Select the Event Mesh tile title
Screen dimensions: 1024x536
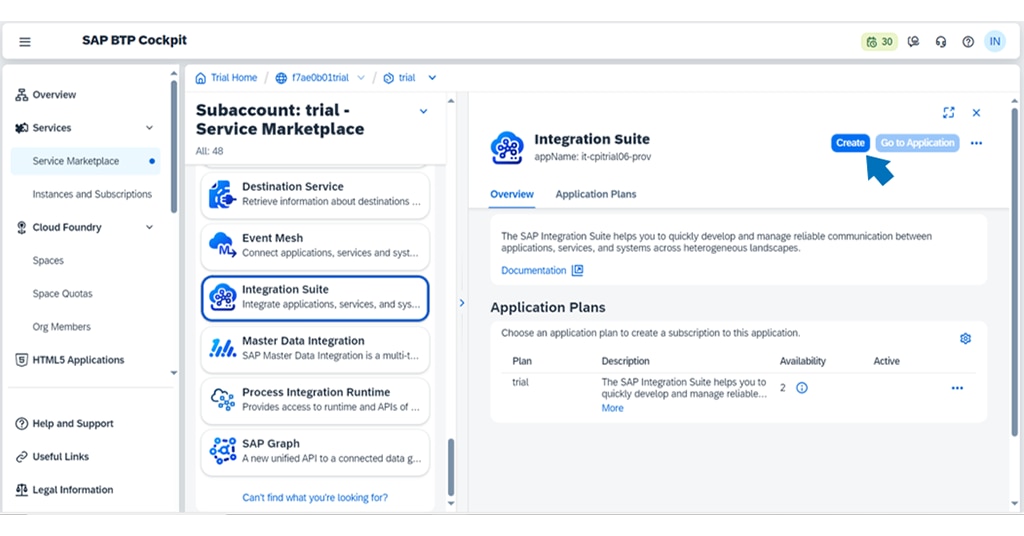[x=272, y=238]
